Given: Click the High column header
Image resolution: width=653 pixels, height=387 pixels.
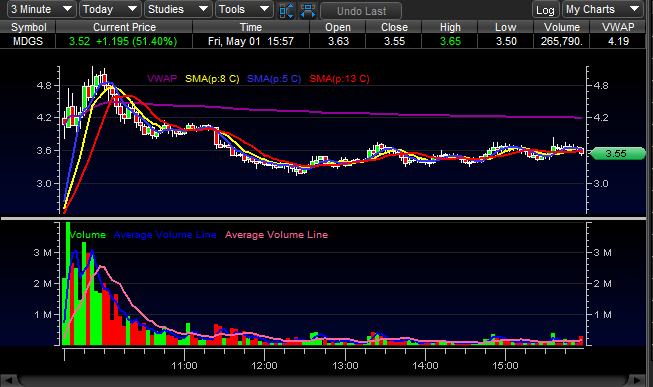Looking at the screenshot, I should pyautogui.click(x=450, y=27).
